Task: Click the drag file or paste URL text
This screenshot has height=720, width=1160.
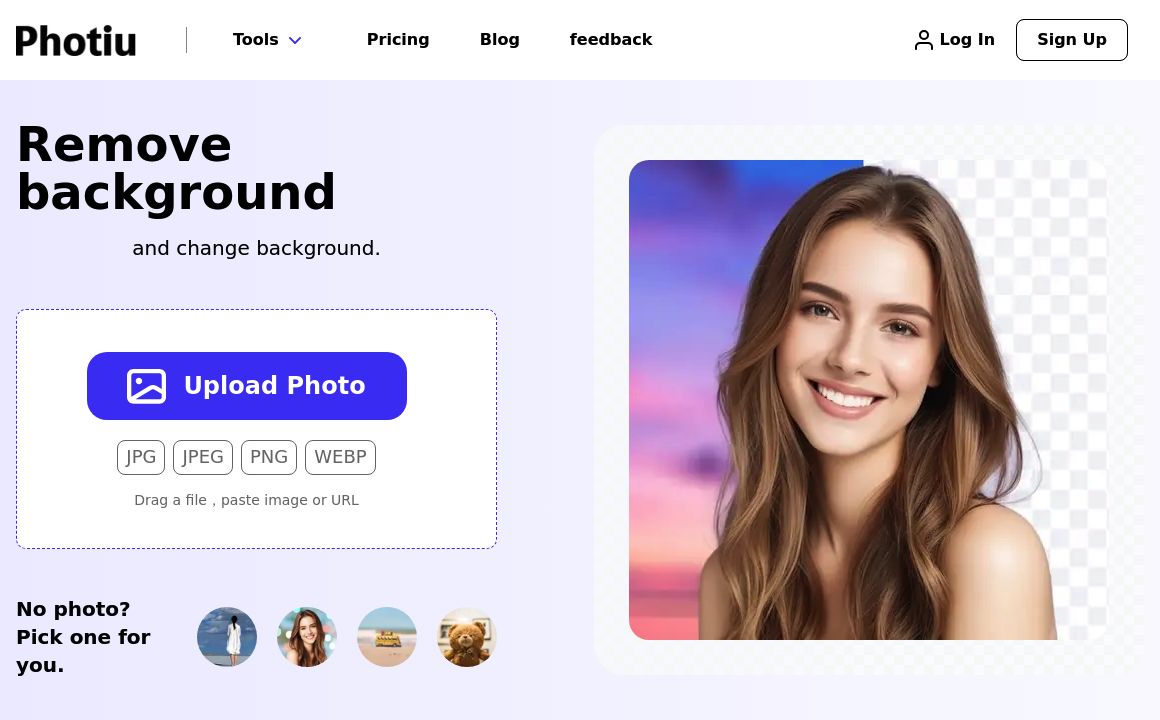Action: [246, 500]
